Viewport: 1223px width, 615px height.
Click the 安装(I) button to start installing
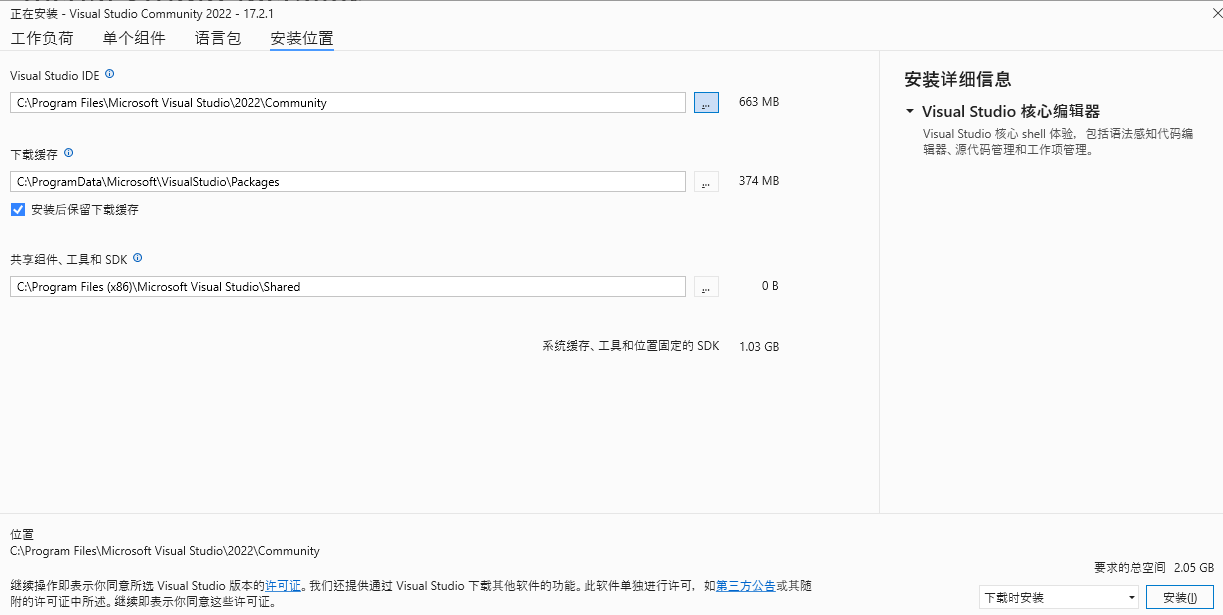(1179, 596)
